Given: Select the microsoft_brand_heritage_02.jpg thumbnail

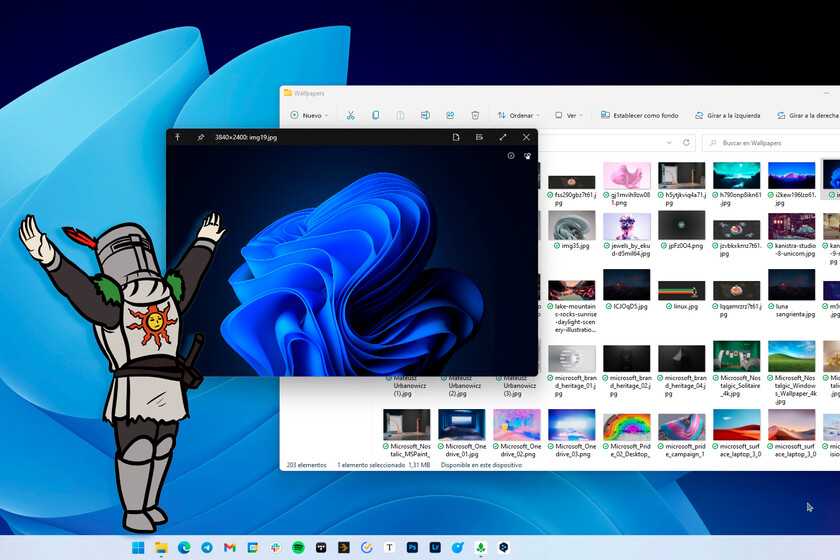Looking at the screenshot, I should pos(627,359).
